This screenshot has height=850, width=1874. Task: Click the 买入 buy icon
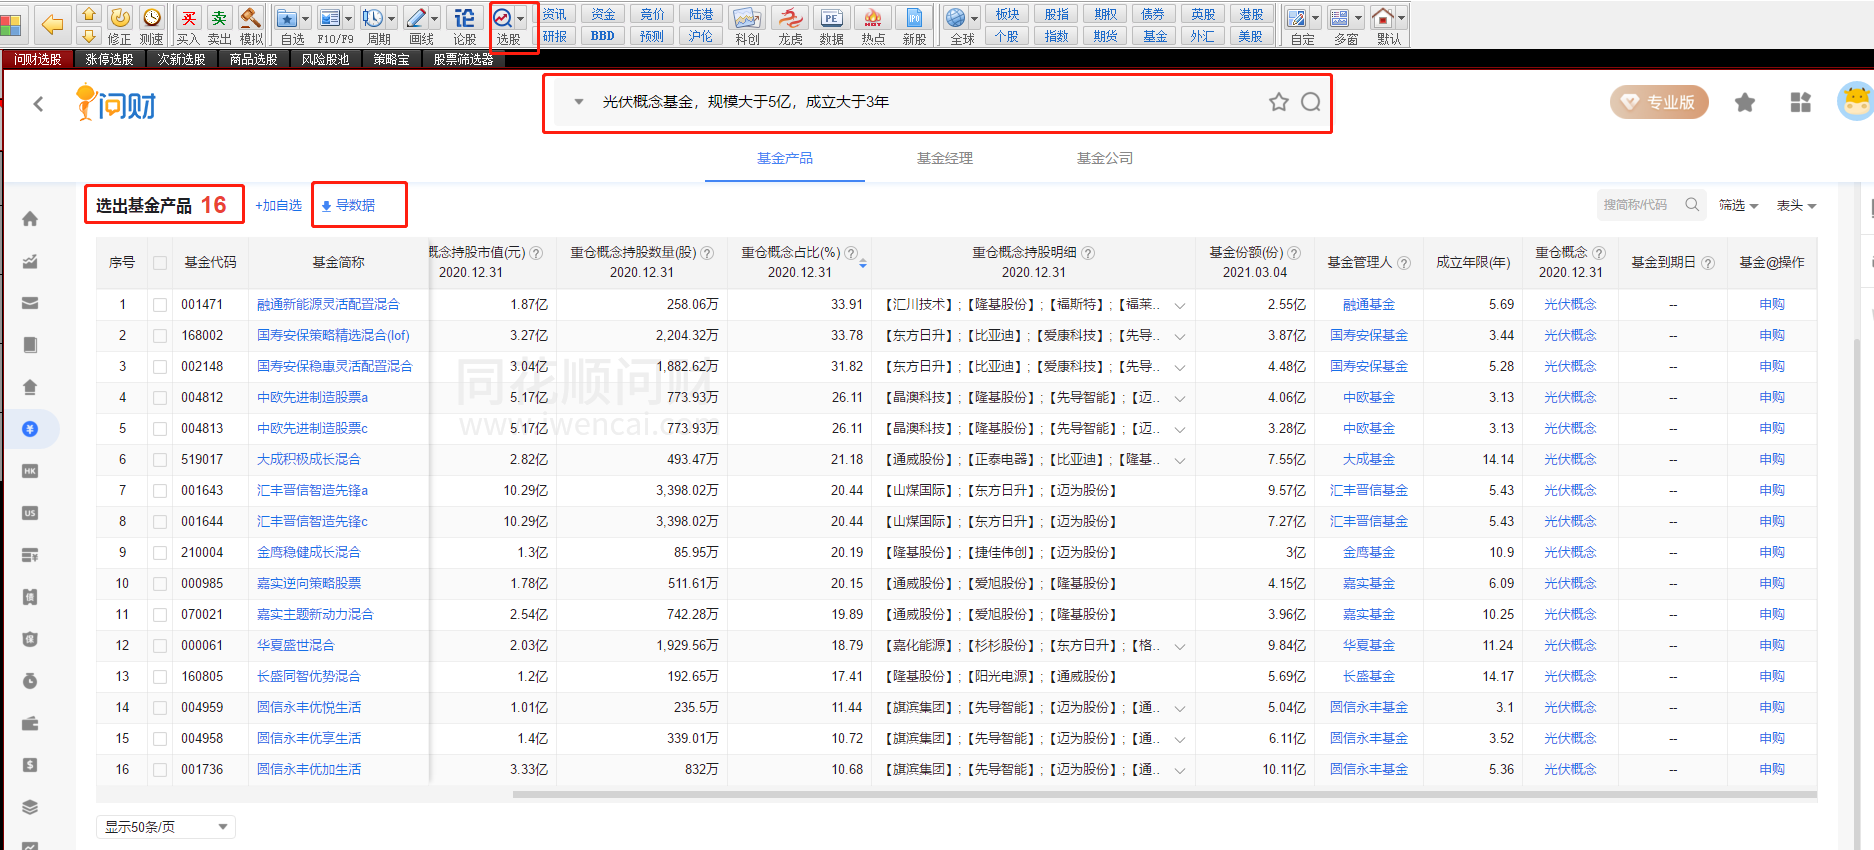coord(188,24)
